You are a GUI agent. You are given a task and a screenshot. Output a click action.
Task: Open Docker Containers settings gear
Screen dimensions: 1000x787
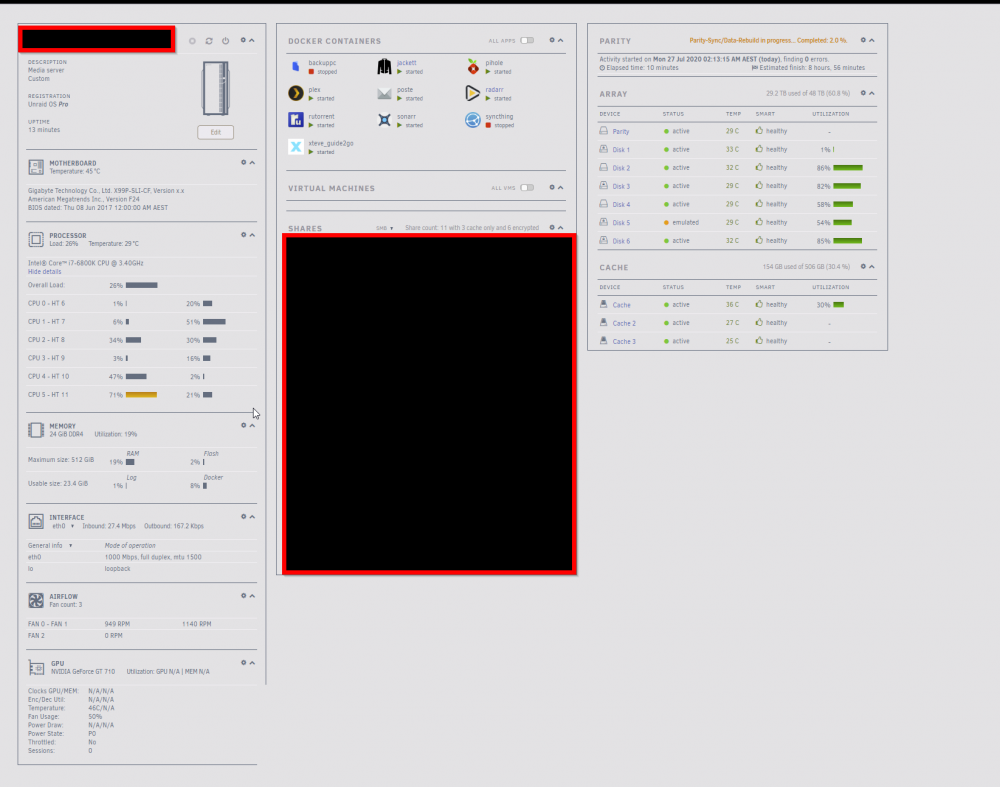(x=552, y=40)
